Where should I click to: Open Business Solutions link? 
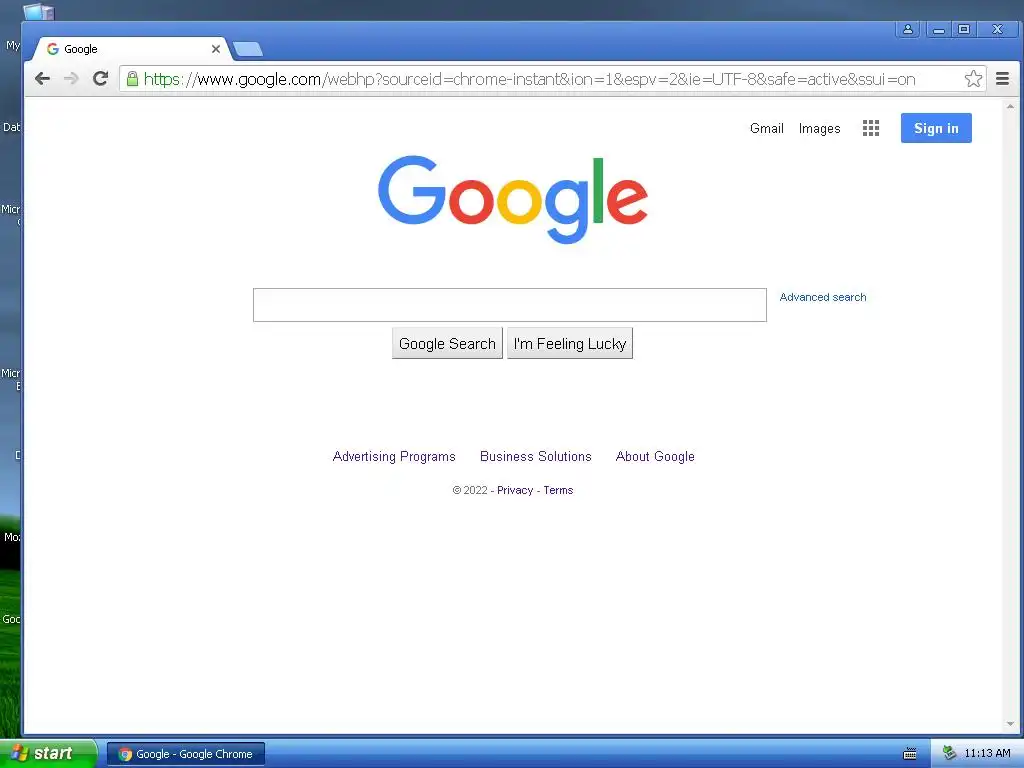536,456
